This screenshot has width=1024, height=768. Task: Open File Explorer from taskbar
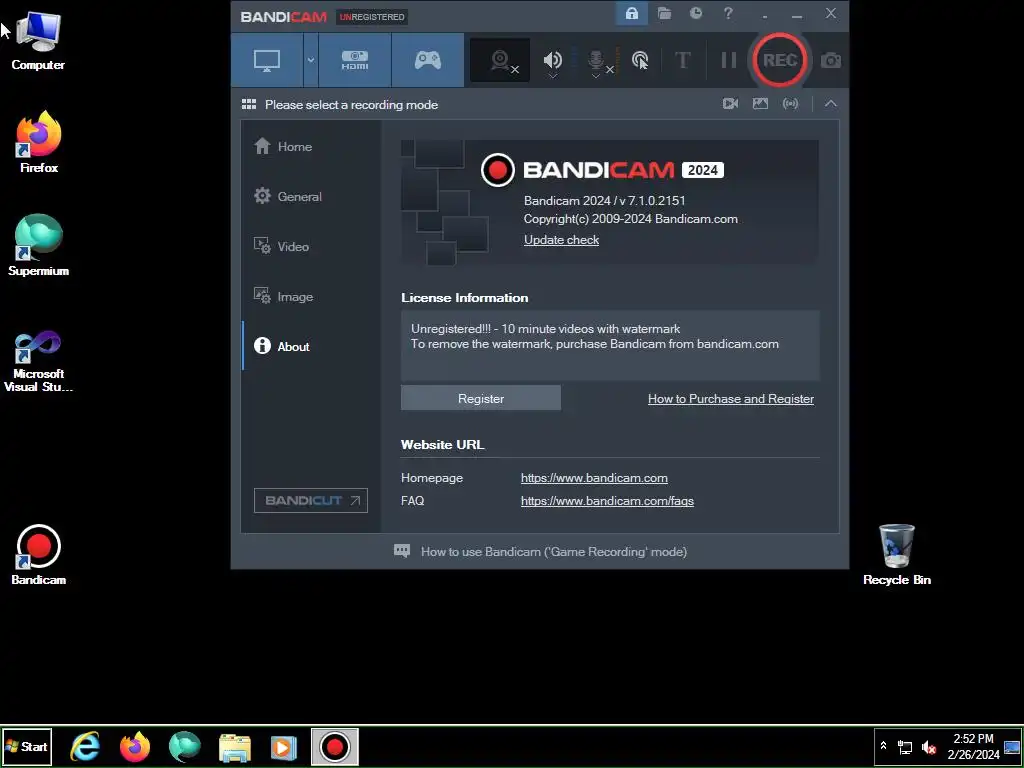[x=234, y=746]
